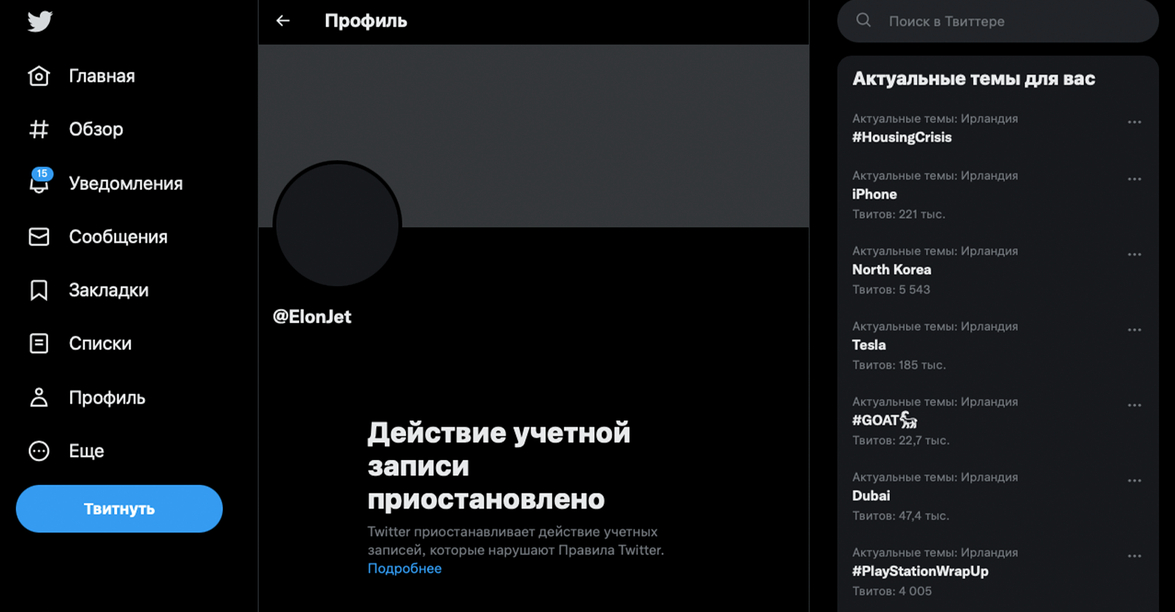Go back using the arrow icon
The image size is (1175, 612).
[283, 21]
